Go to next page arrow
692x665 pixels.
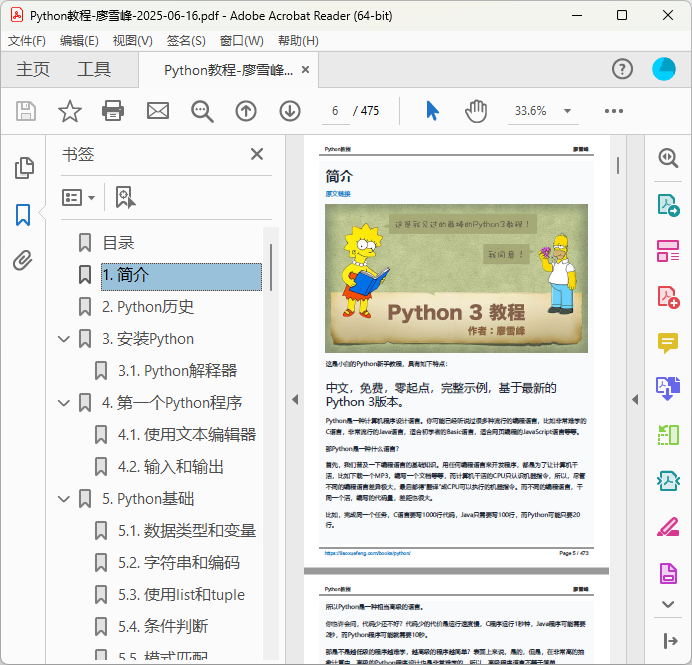(290, 111)
